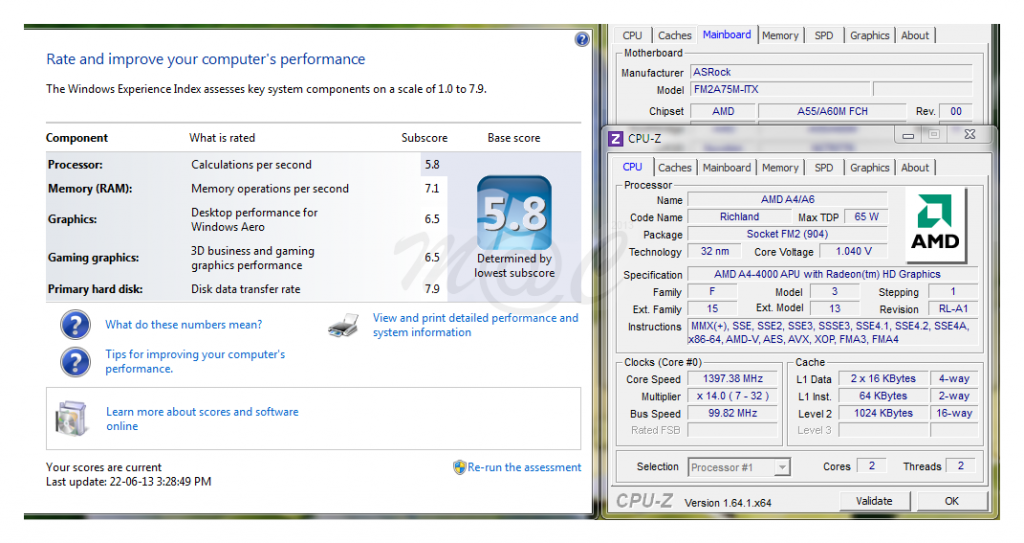Viewport: 1024px width, 543px height.
Task: Click the 5.8 base score badge
Action: (514, 212)
